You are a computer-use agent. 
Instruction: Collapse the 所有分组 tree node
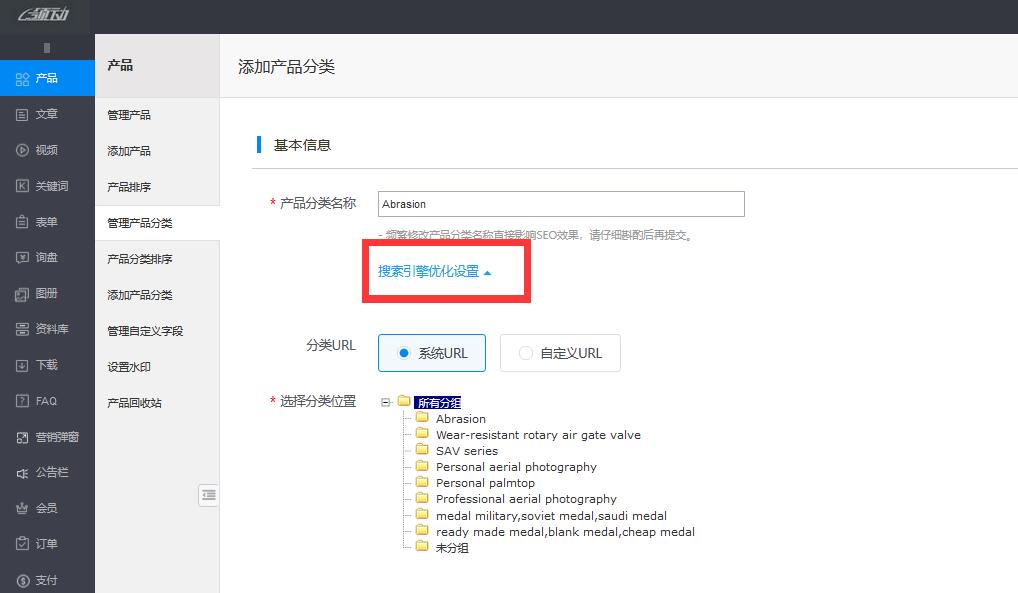point(385,401)
